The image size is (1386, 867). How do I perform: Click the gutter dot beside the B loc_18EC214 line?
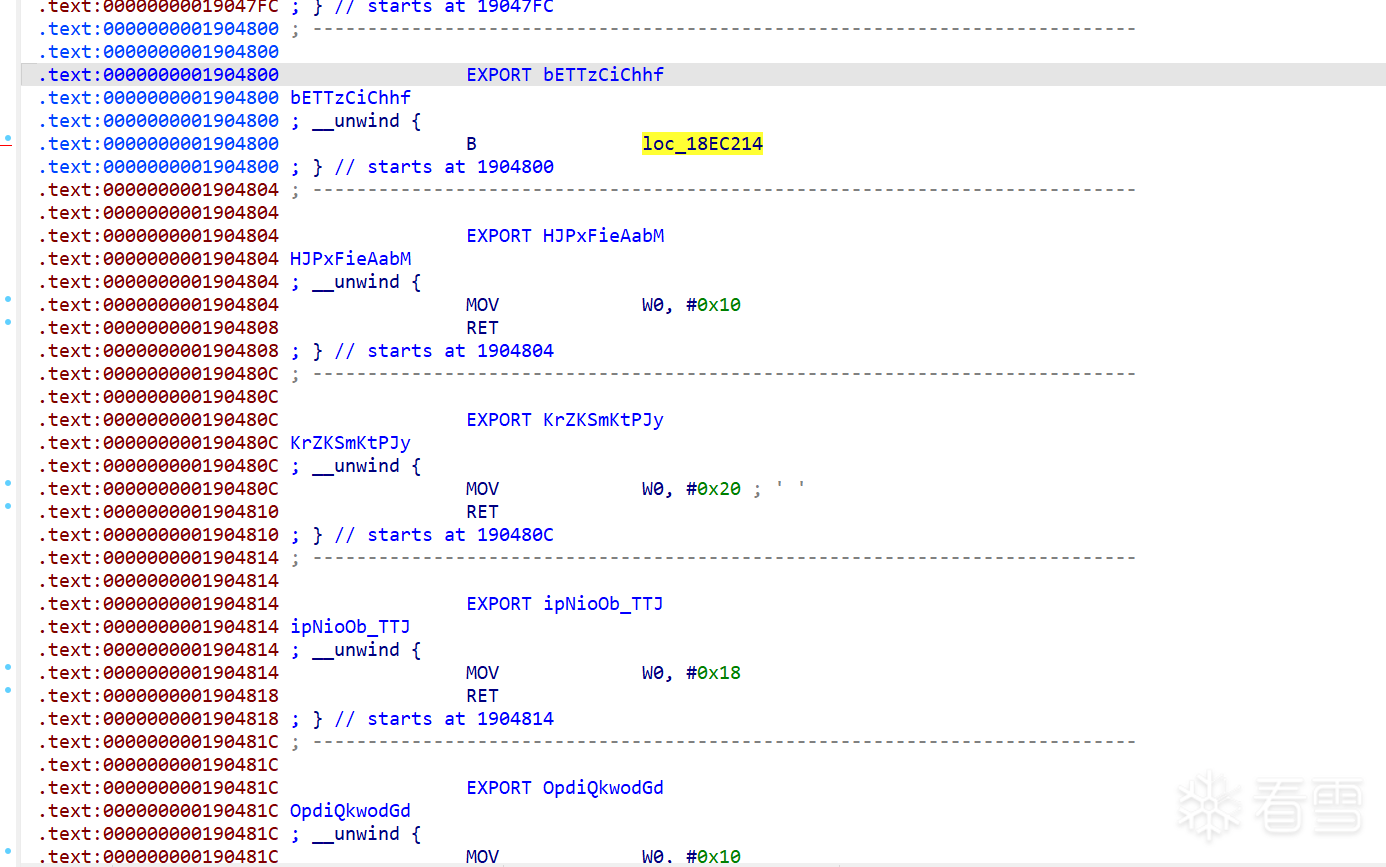8,138
